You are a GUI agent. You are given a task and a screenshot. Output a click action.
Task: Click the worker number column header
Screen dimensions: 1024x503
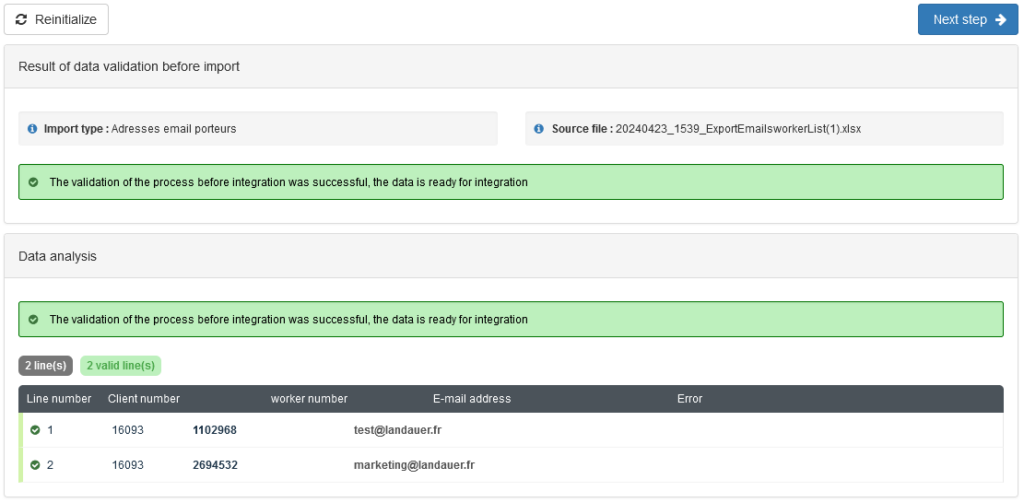click(x=309, y=398)
